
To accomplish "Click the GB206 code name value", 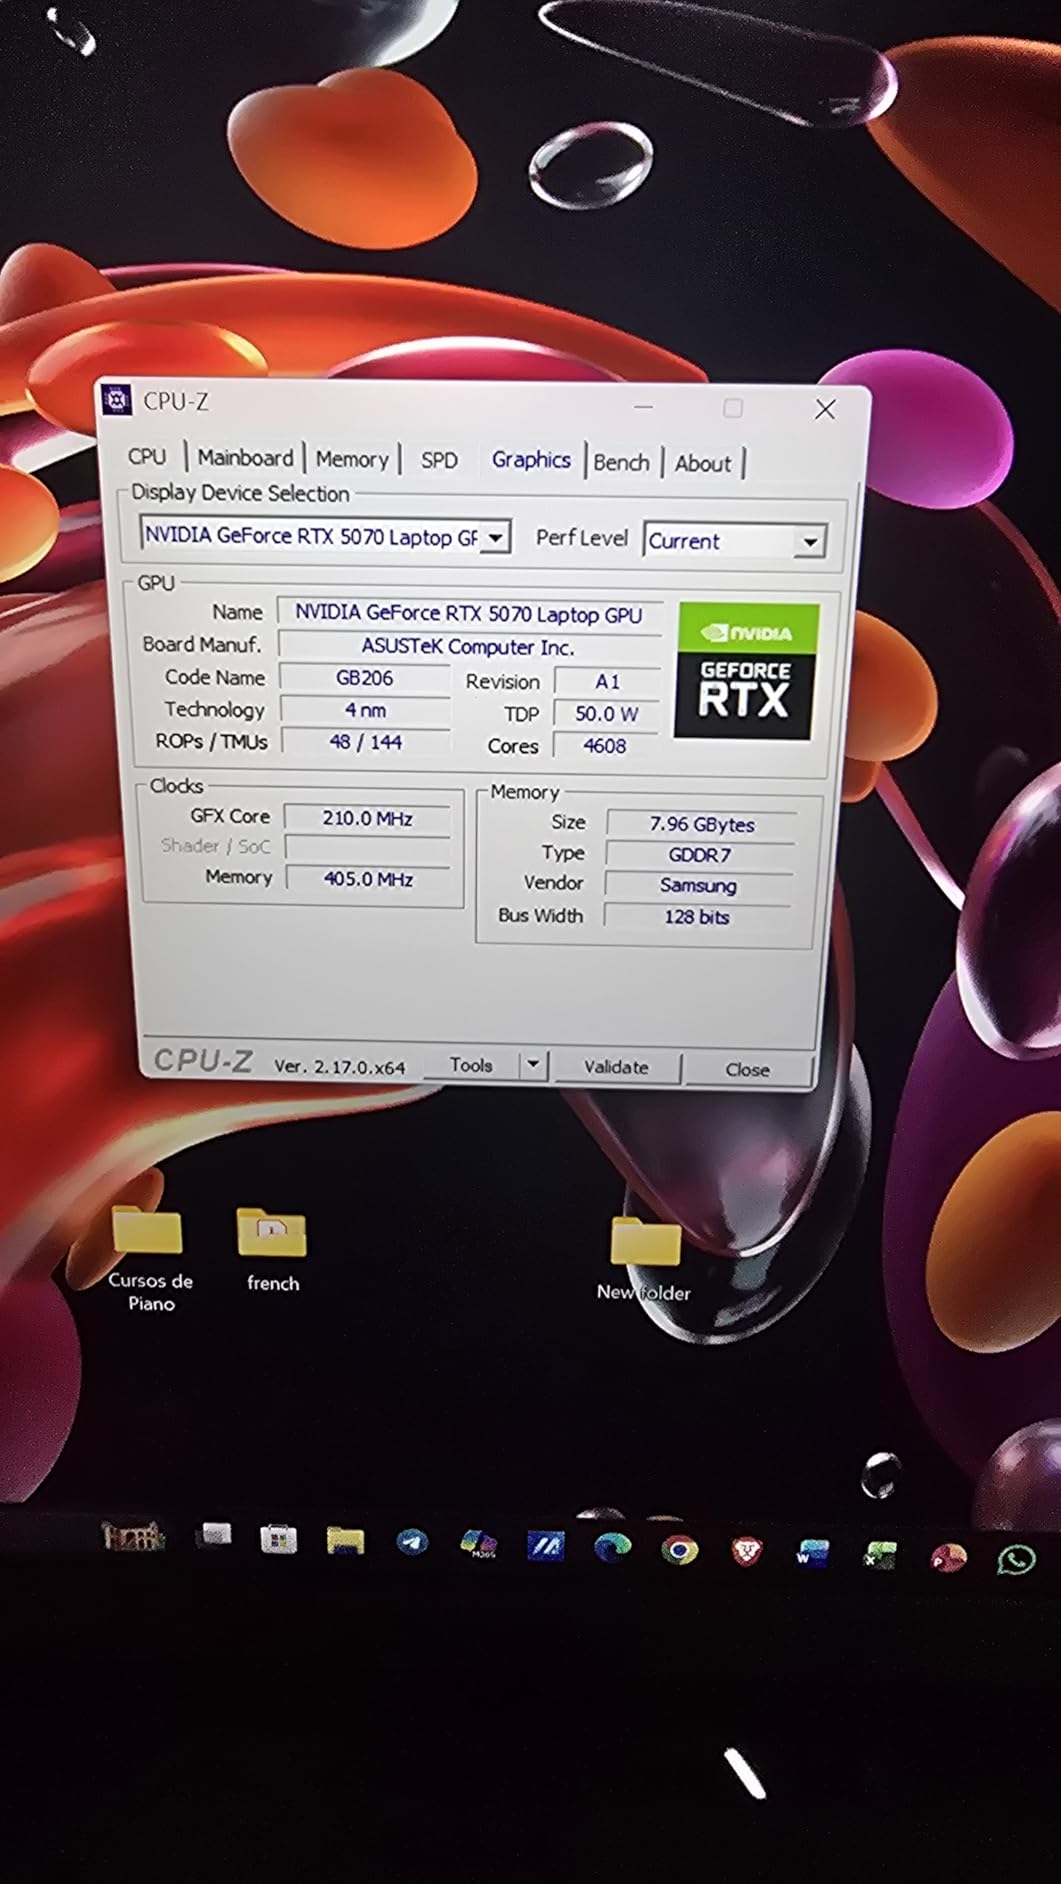I will [x=365, y=677].
